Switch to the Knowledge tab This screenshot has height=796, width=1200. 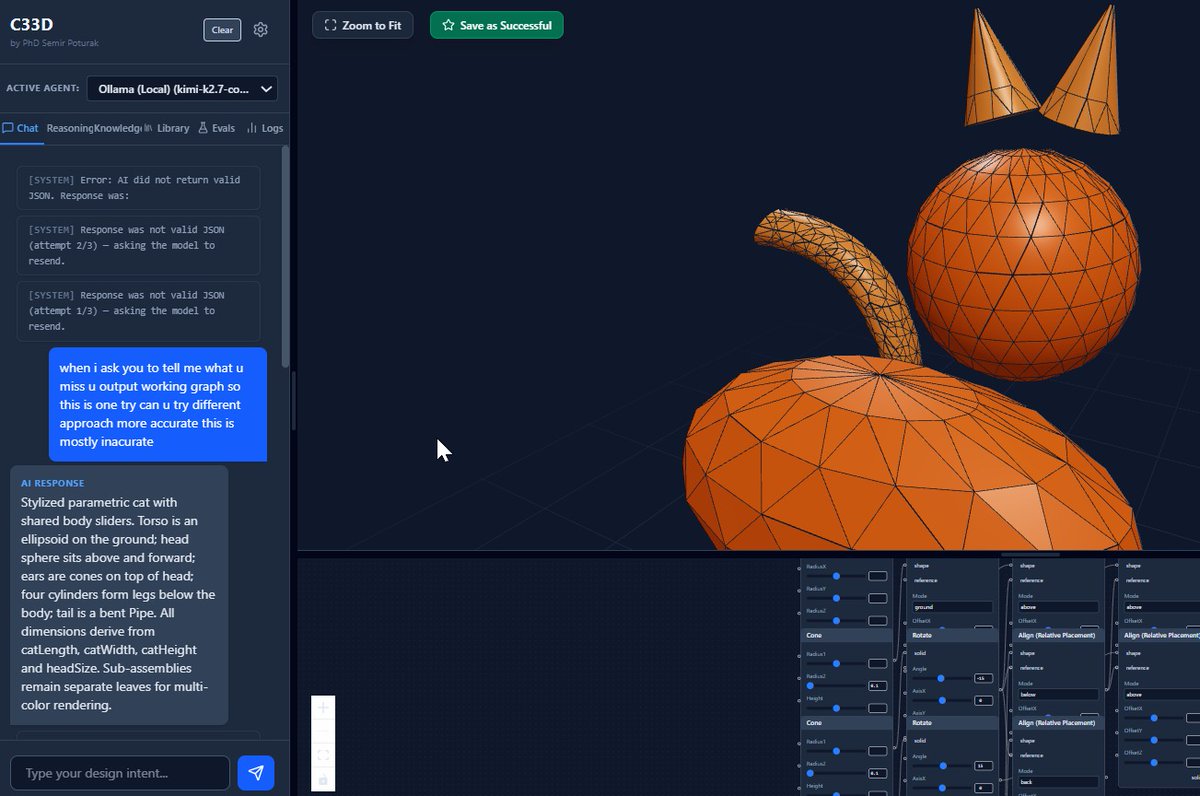[x=117, y=128]
